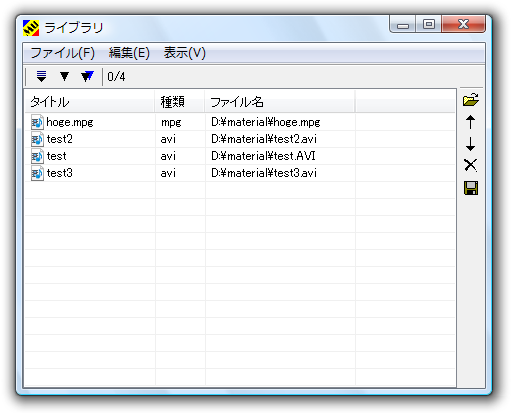The image size is (511, 413).
Task: Click the library app icon in title bar
Action: [x=31, y=28]
